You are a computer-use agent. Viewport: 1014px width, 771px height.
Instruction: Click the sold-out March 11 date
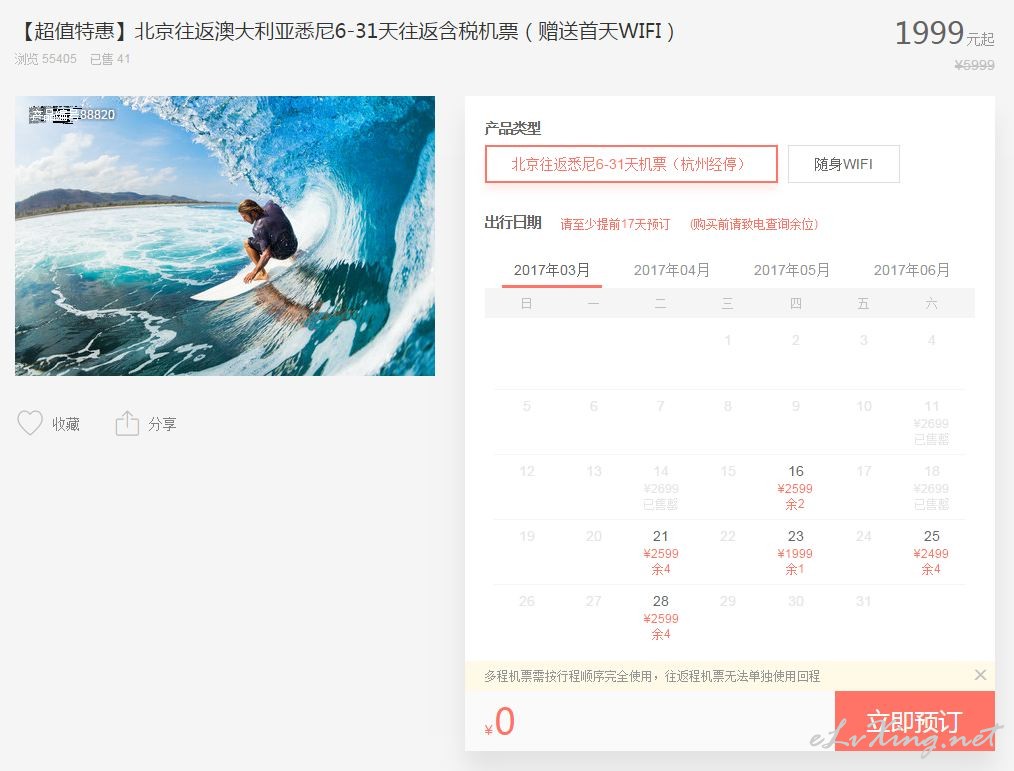click(931, 422)
